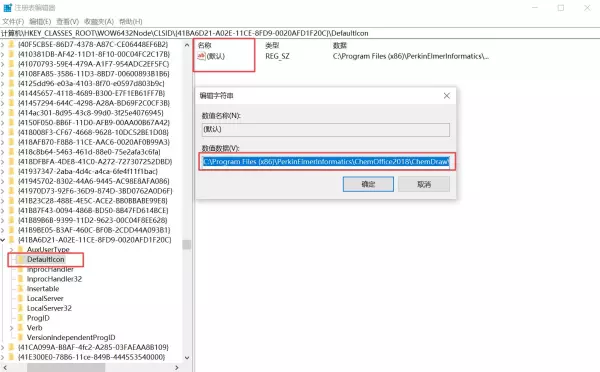Screen dimensions: 600x372
Task: Select the LocalServer32 key
Action: tap(49, 308)
